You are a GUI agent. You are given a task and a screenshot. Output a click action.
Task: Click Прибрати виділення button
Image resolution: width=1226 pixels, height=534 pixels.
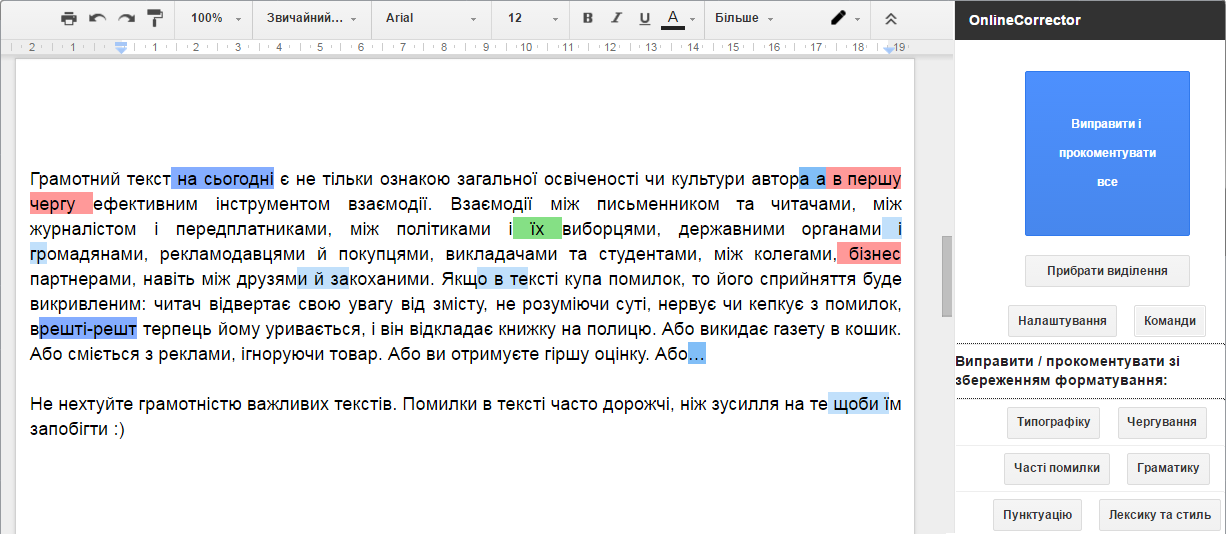click(1107, 271)
